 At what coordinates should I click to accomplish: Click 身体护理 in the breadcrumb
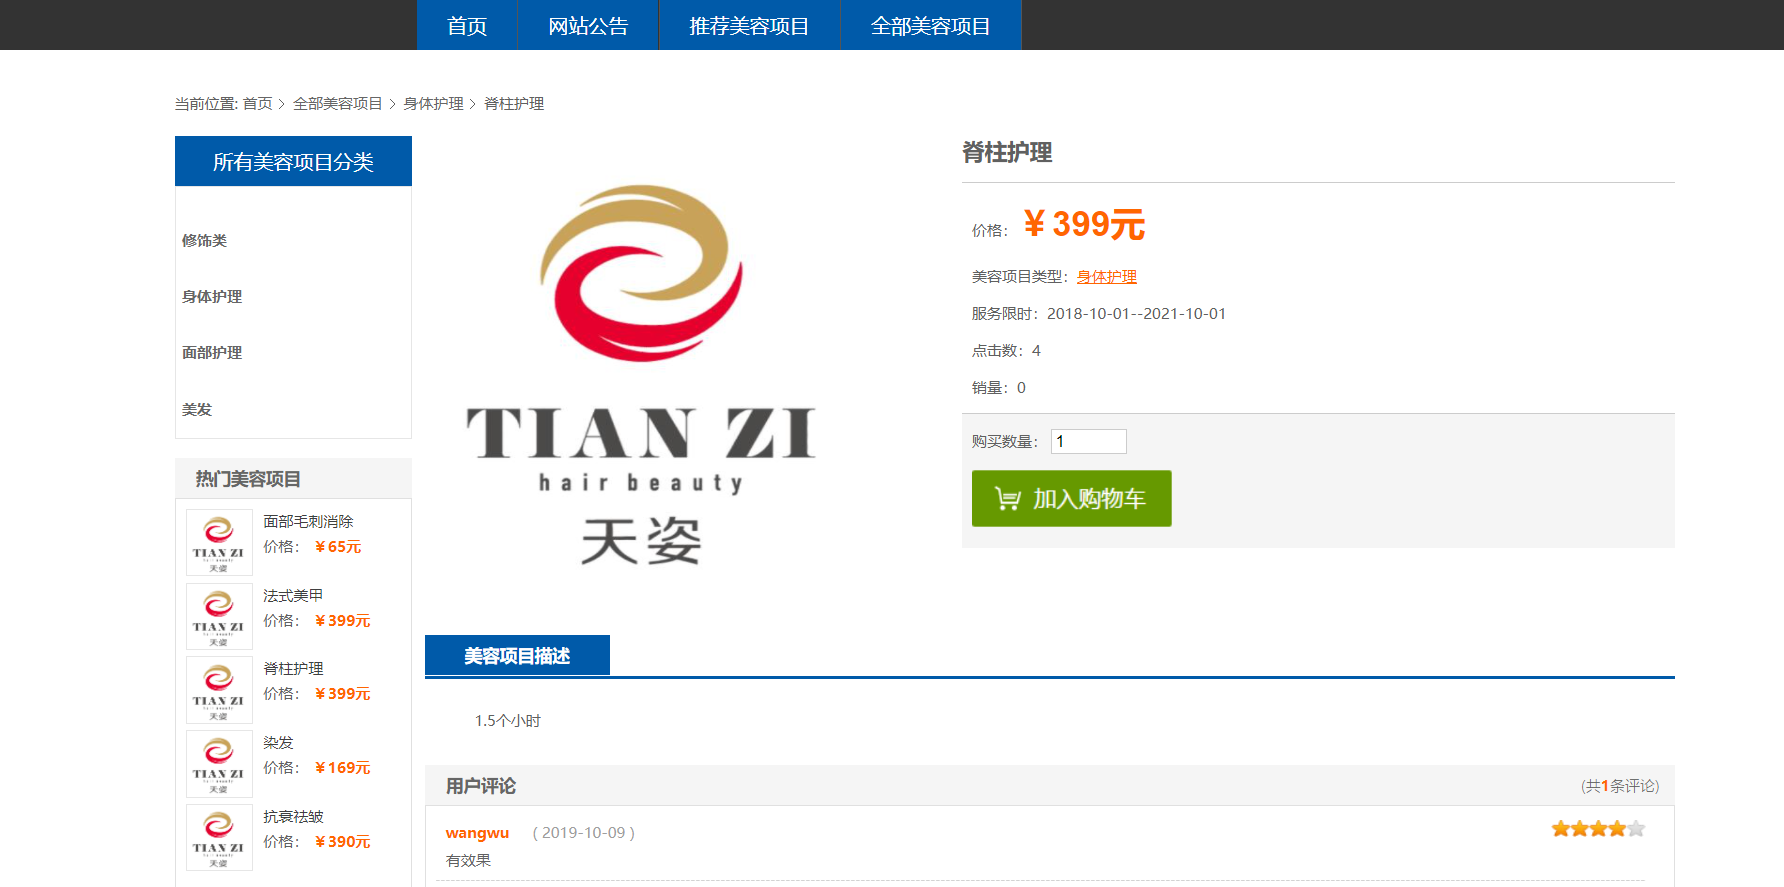433,104
